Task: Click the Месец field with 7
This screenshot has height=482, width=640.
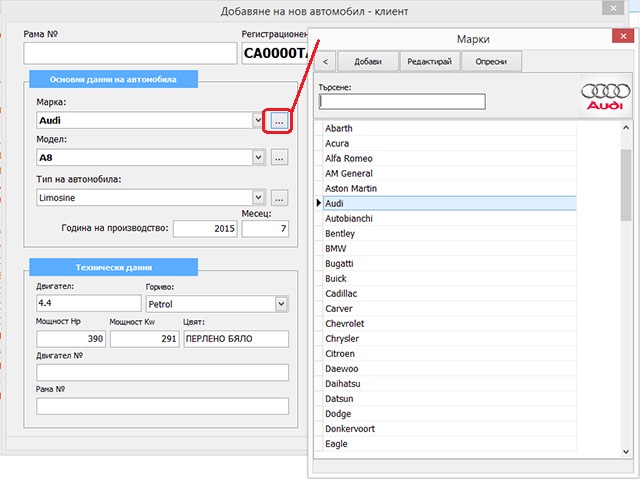Action: (265, 229)
